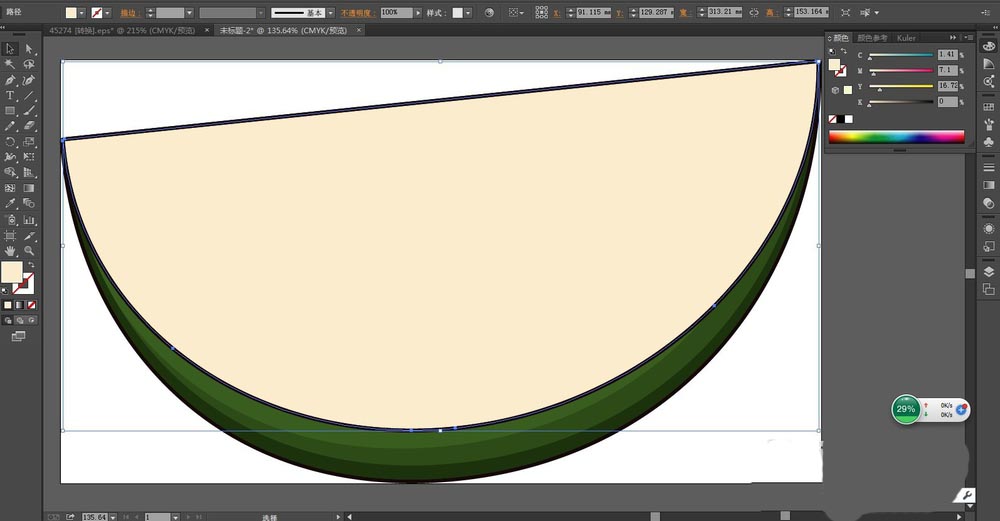Select the Lasso tool

point(29,64)
